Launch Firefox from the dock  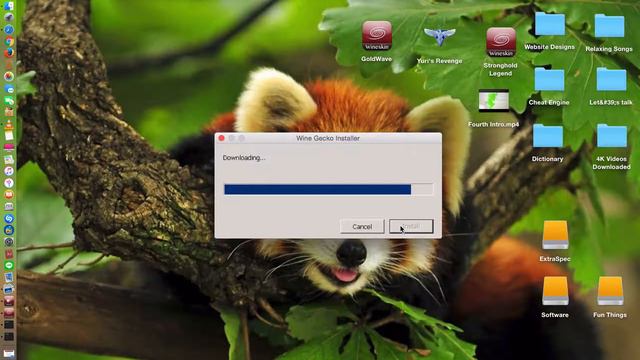coord(9,53)
